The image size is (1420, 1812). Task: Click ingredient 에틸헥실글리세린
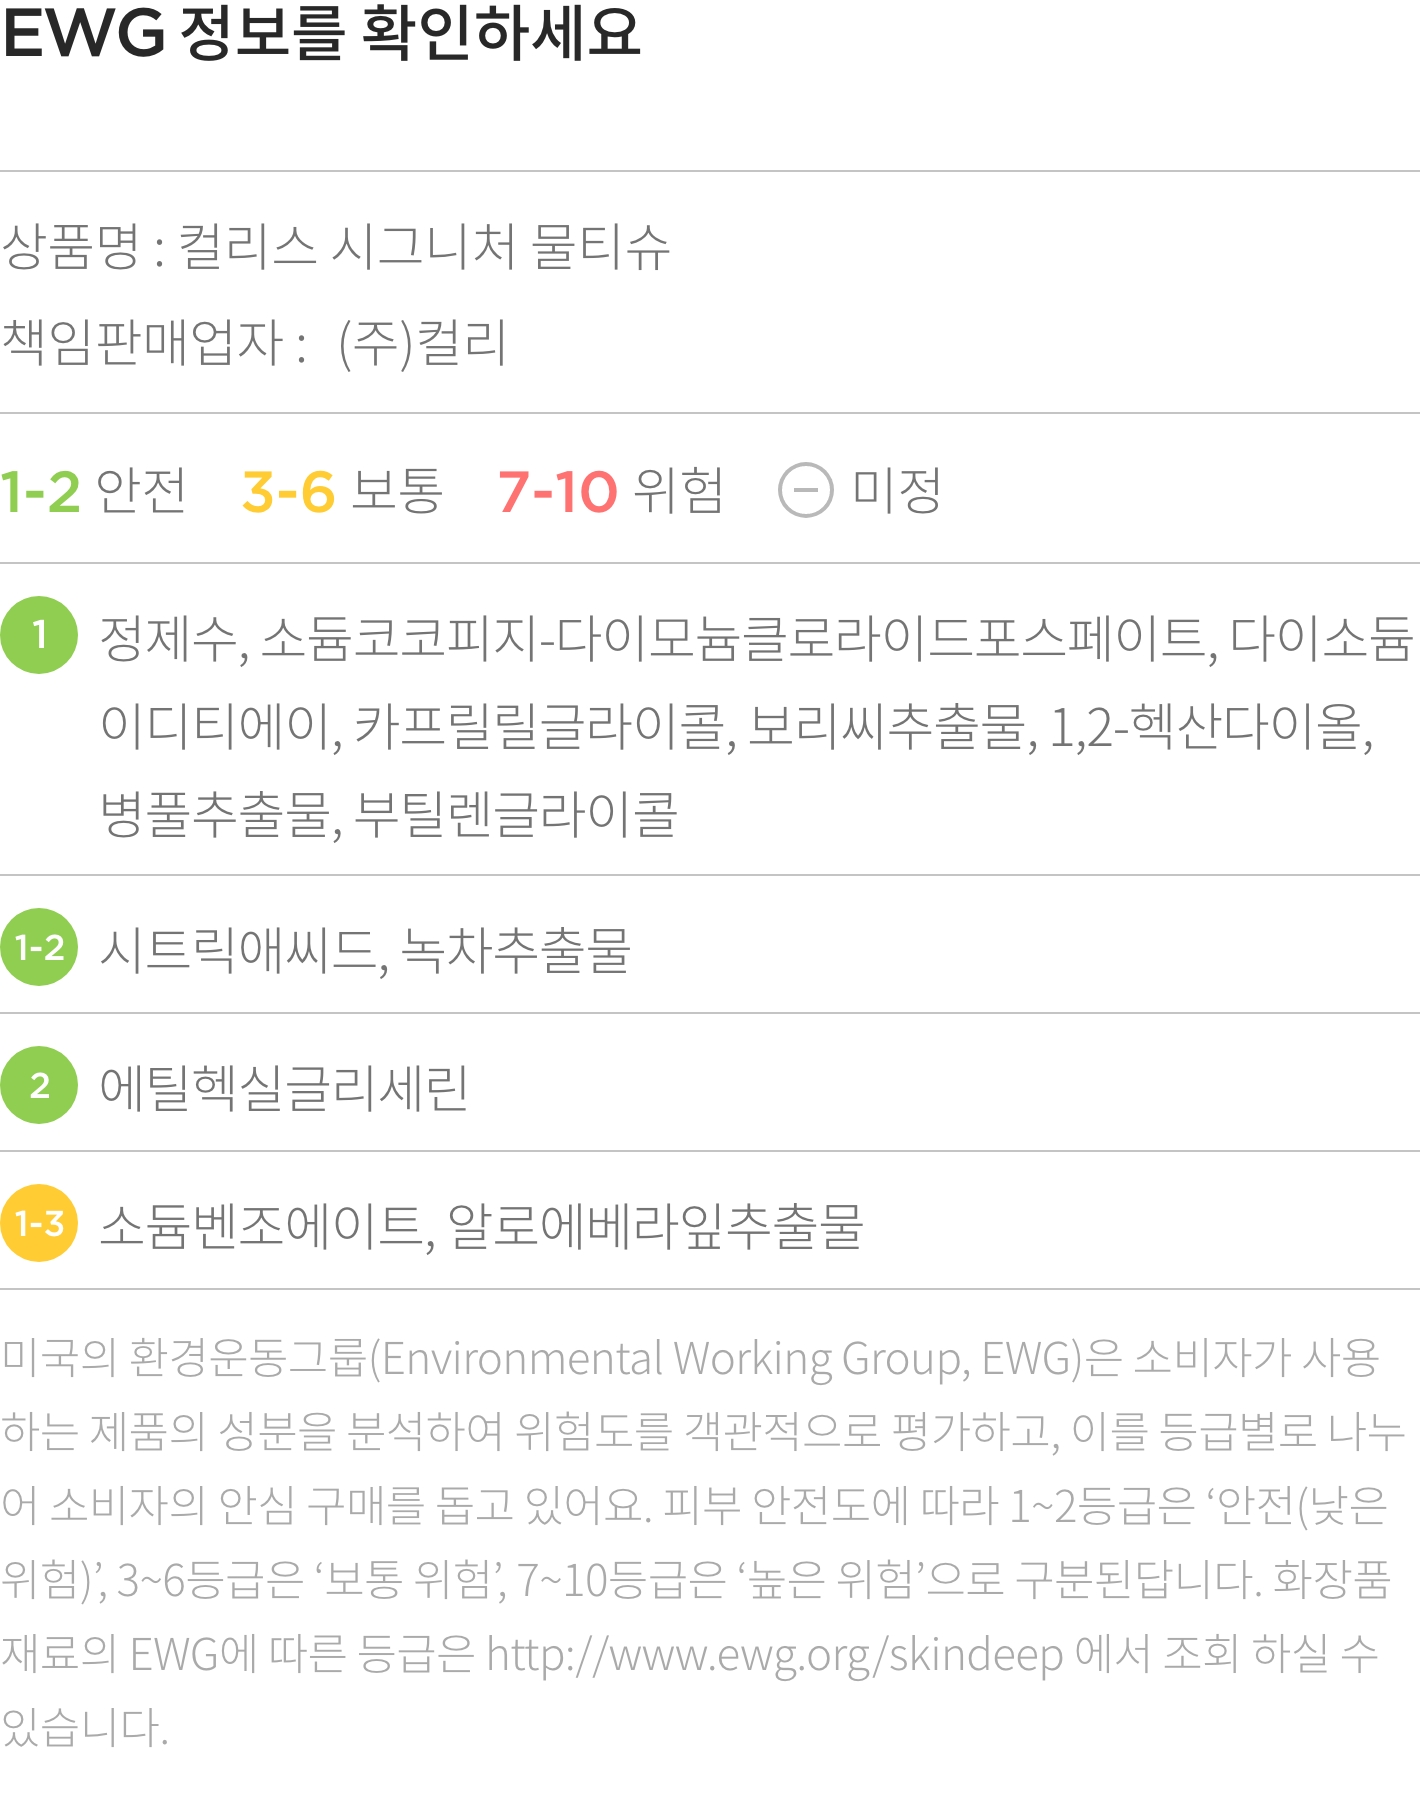coord(284,1087)
